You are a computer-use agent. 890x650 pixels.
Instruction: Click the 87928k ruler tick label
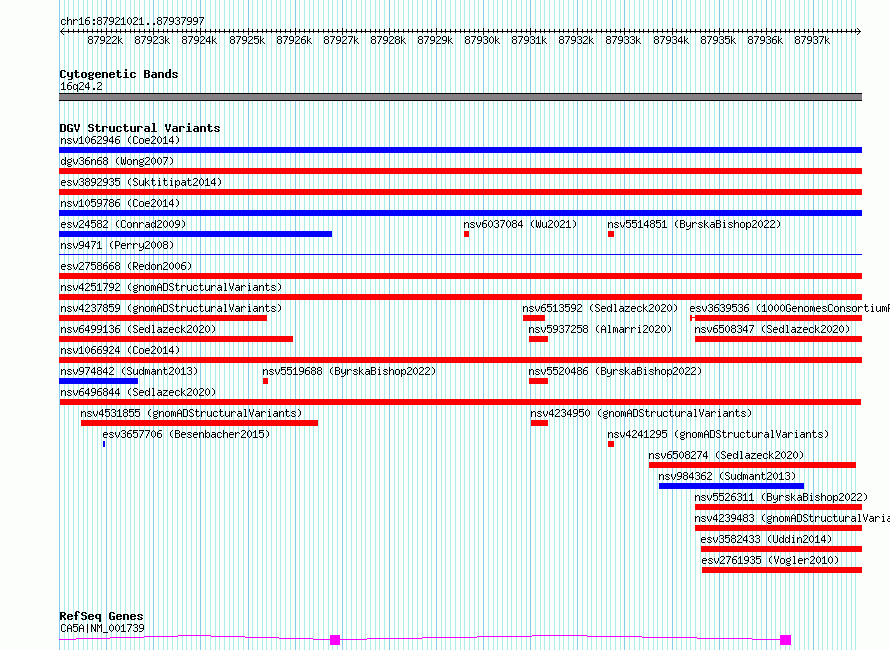point(388,40)
